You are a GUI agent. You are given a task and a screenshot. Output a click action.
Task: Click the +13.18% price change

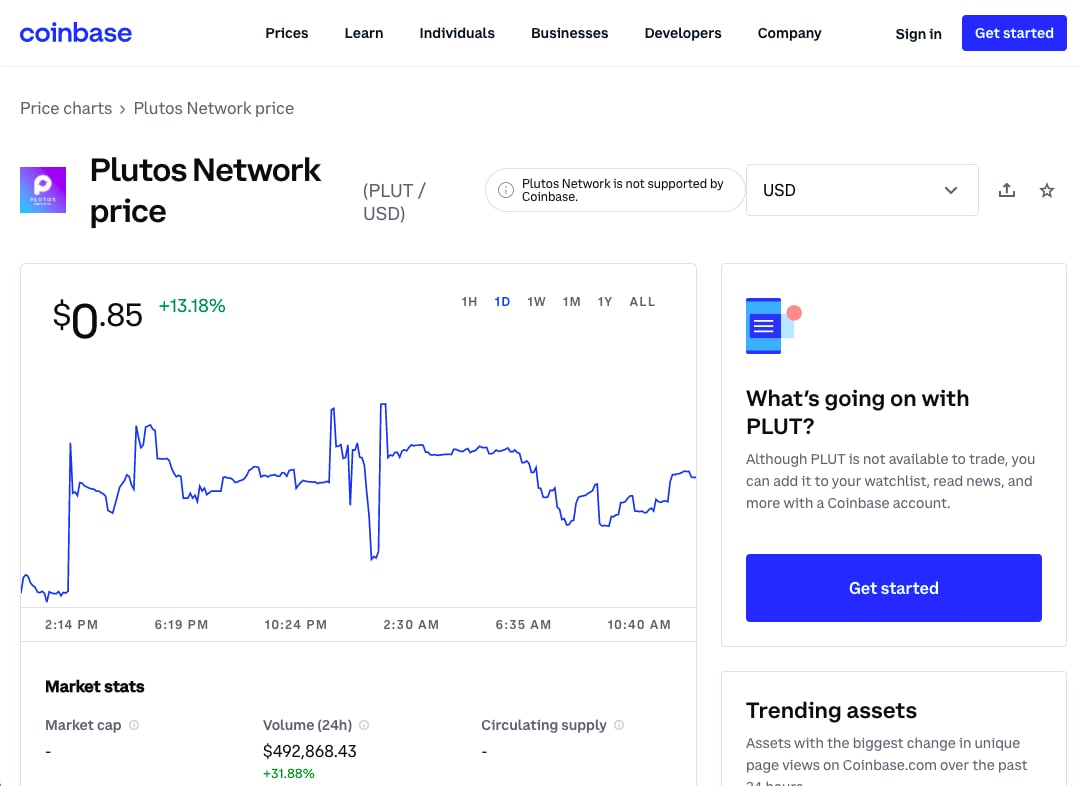tap(192, 306)
